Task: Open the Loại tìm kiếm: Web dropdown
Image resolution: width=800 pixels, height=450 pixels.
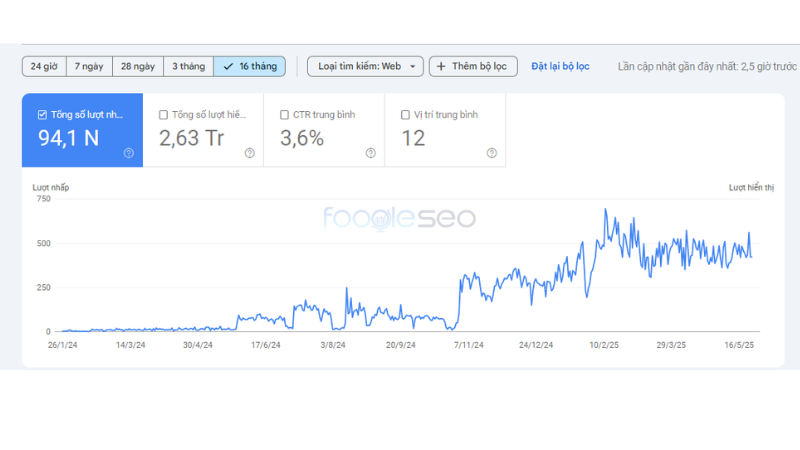Action: pos(365,66)
